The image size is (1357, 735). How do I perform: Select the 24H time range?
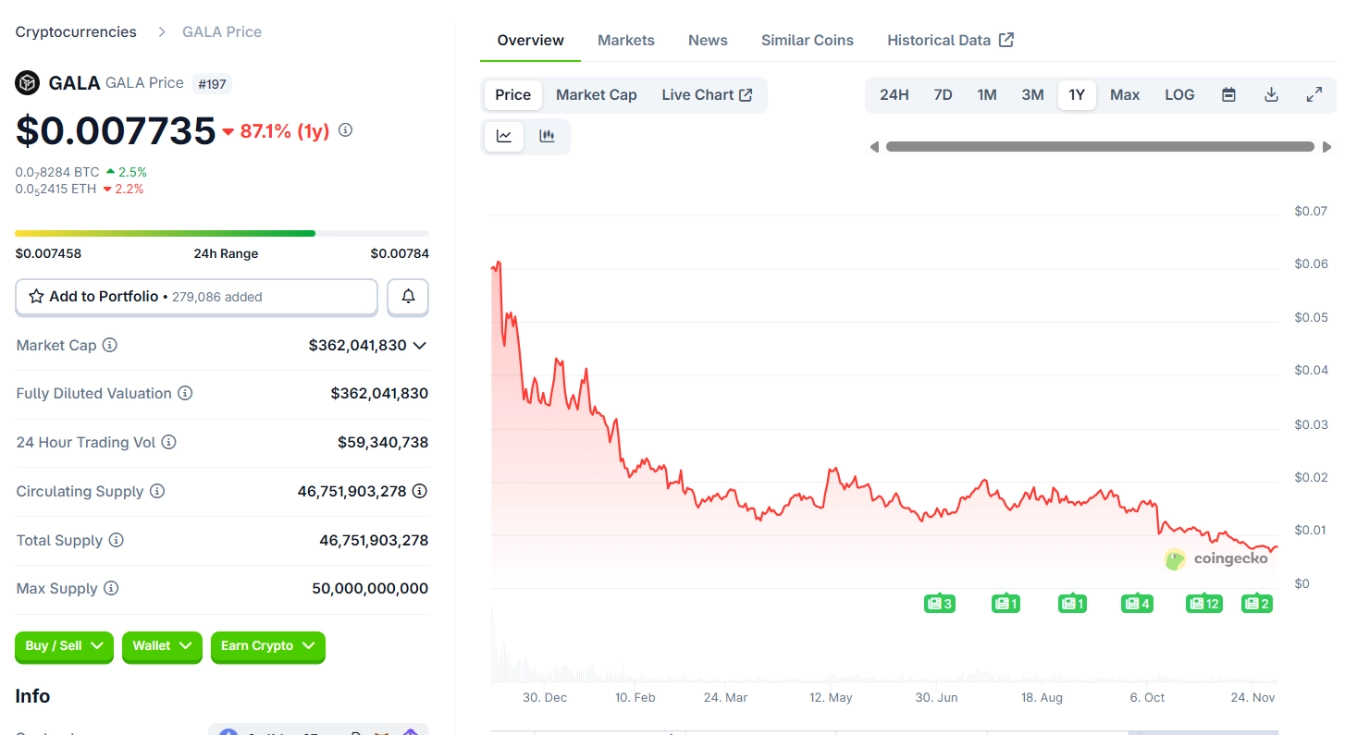tap(894, 95)
